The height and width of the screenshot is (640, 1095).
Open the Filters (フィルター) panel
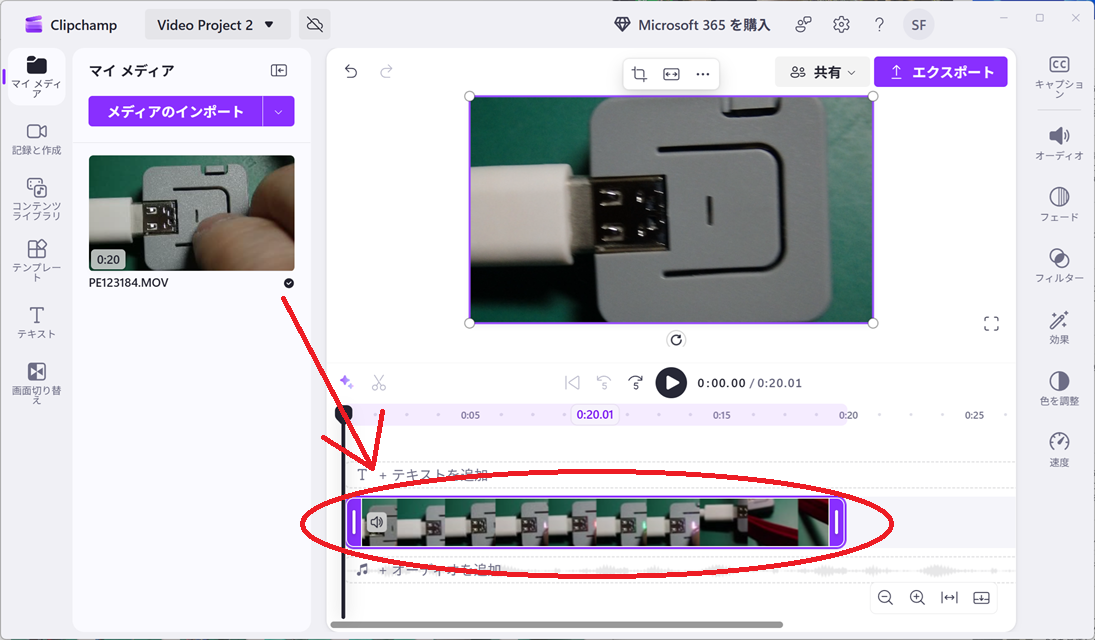pos(1059,265)
